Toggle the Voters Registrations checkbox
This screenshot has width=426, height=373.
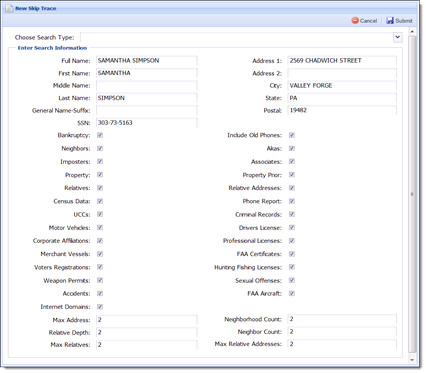tap(100, 267)
